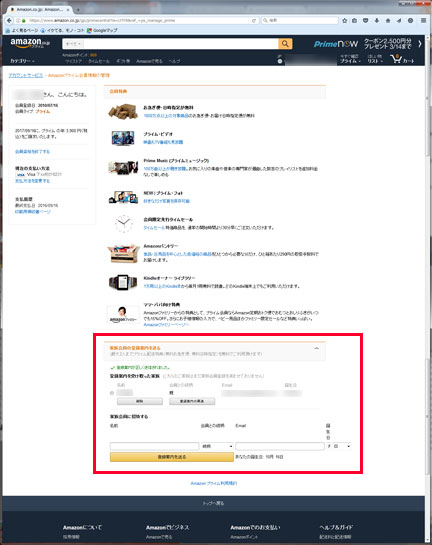Click the Amazon.co.jp logo
The width and height of the screenshot is (432, 545).
pyautogui.click(x=30, y=43)
